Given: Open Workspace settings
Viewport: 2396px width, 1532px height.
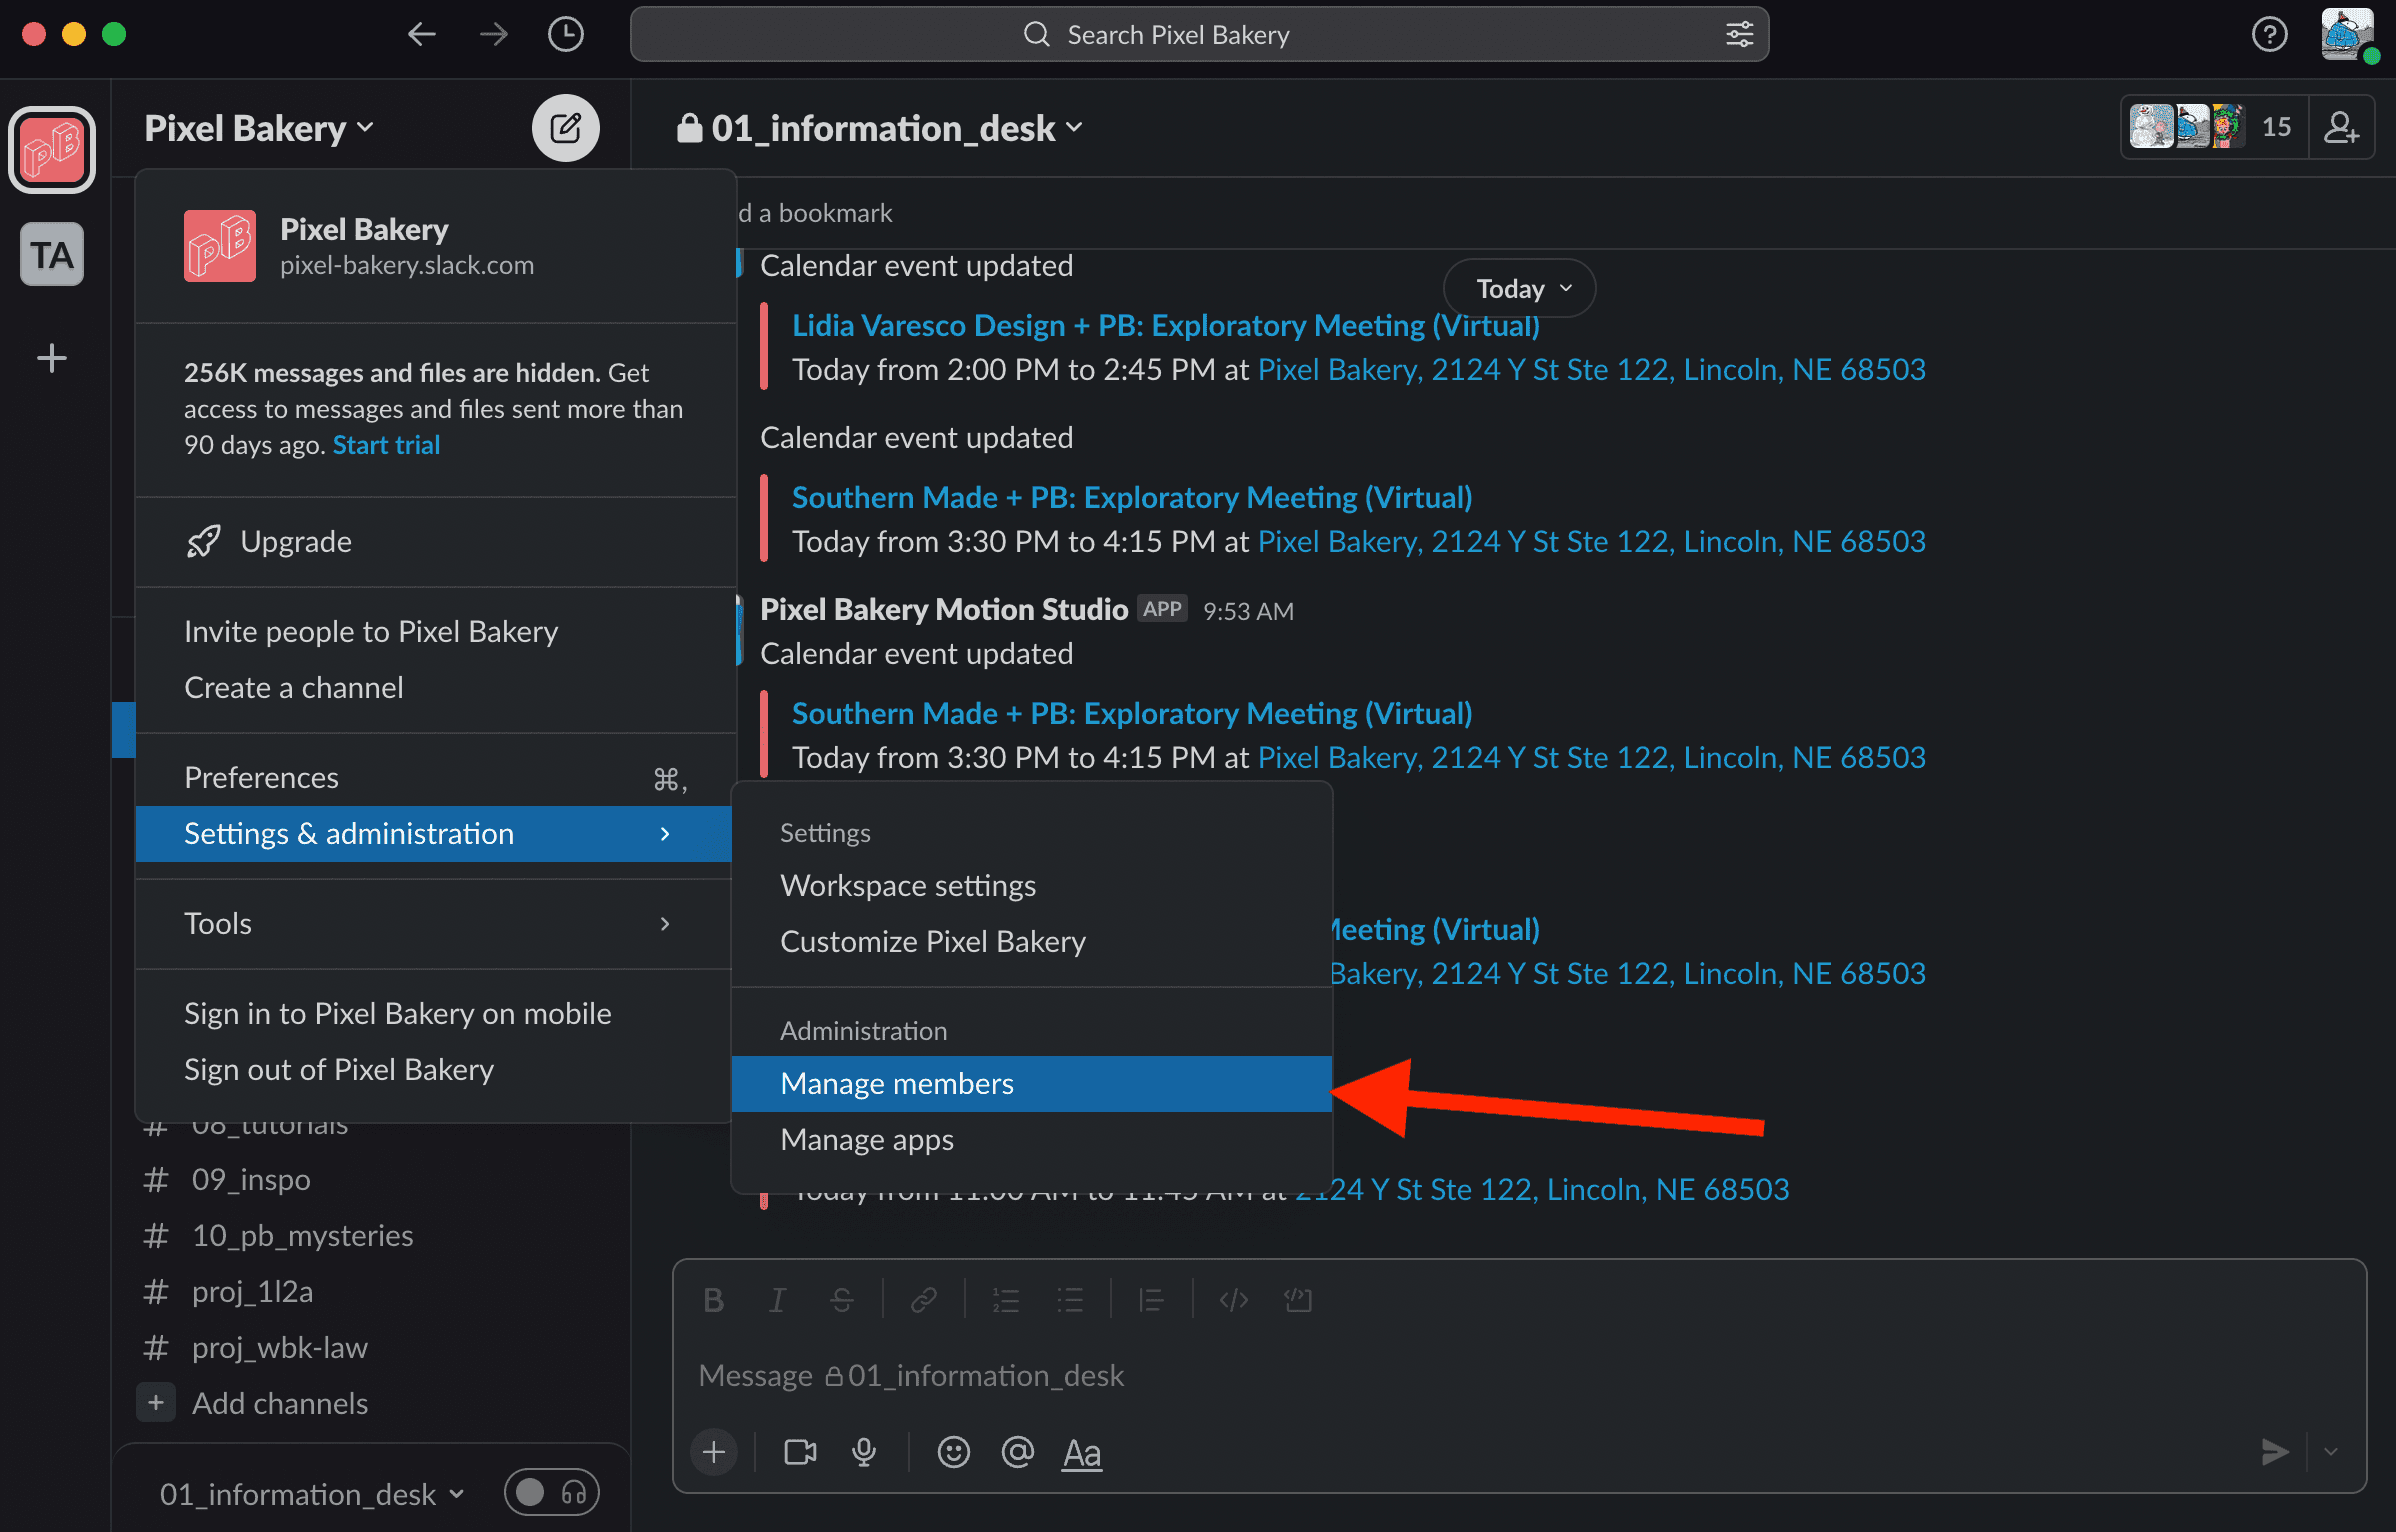Looking at the screenshot, I should (1032, 885).
